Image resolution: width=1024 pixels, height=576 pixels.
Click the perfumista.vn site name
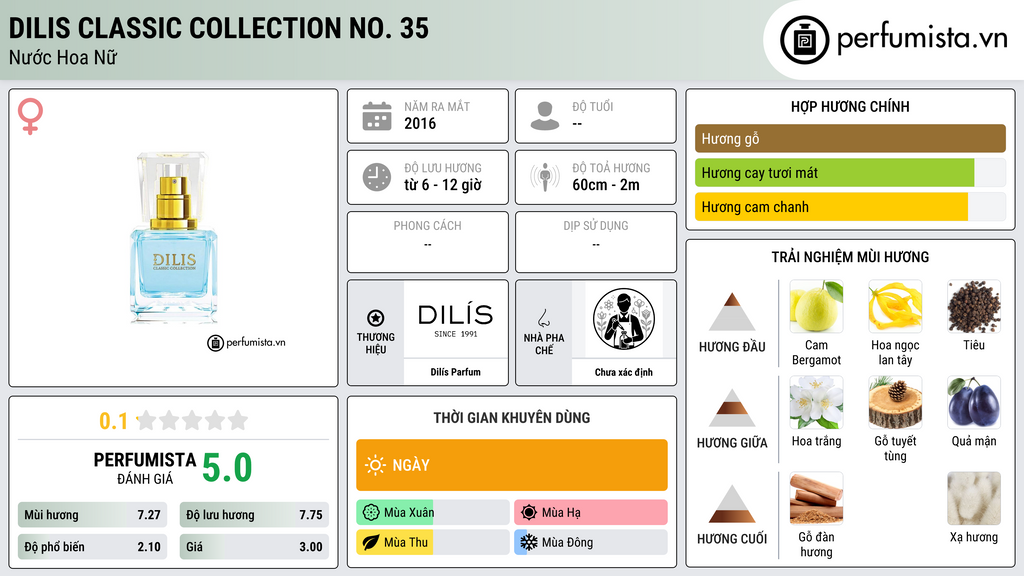tap(922, 39)
